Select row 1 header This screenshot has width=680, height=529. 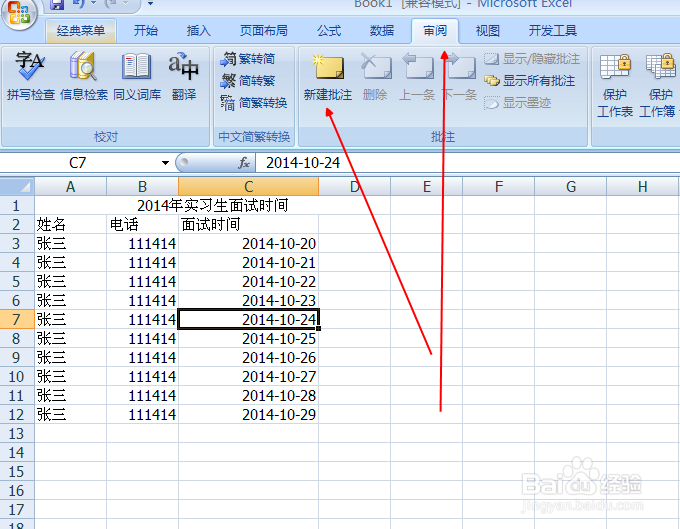17,206
